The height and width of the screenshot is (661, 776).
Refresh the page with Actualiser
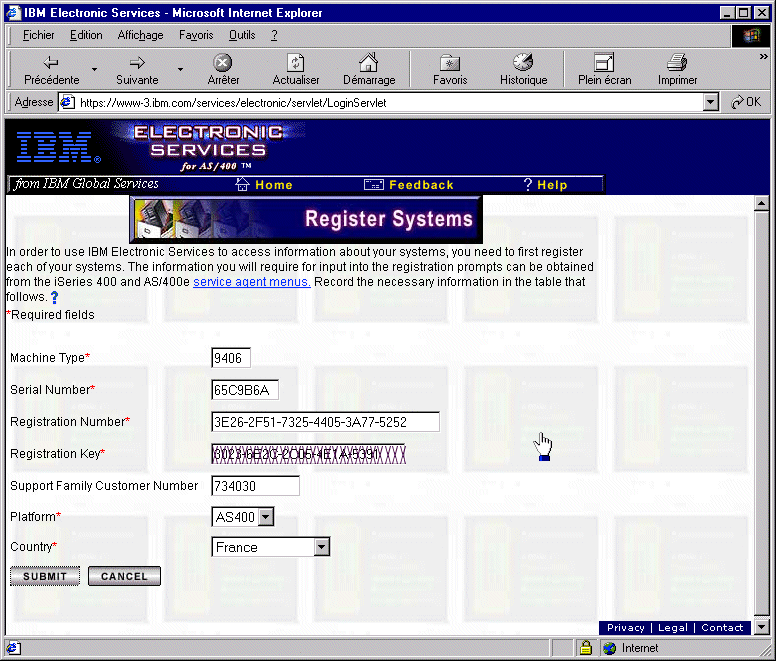tap(295, 70)
